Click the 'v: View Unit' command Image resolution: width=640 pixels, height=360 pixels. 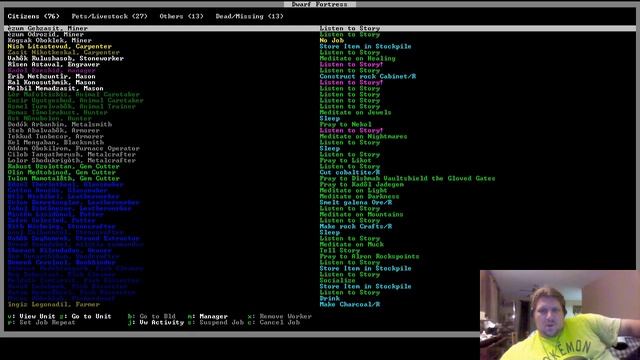31,316
